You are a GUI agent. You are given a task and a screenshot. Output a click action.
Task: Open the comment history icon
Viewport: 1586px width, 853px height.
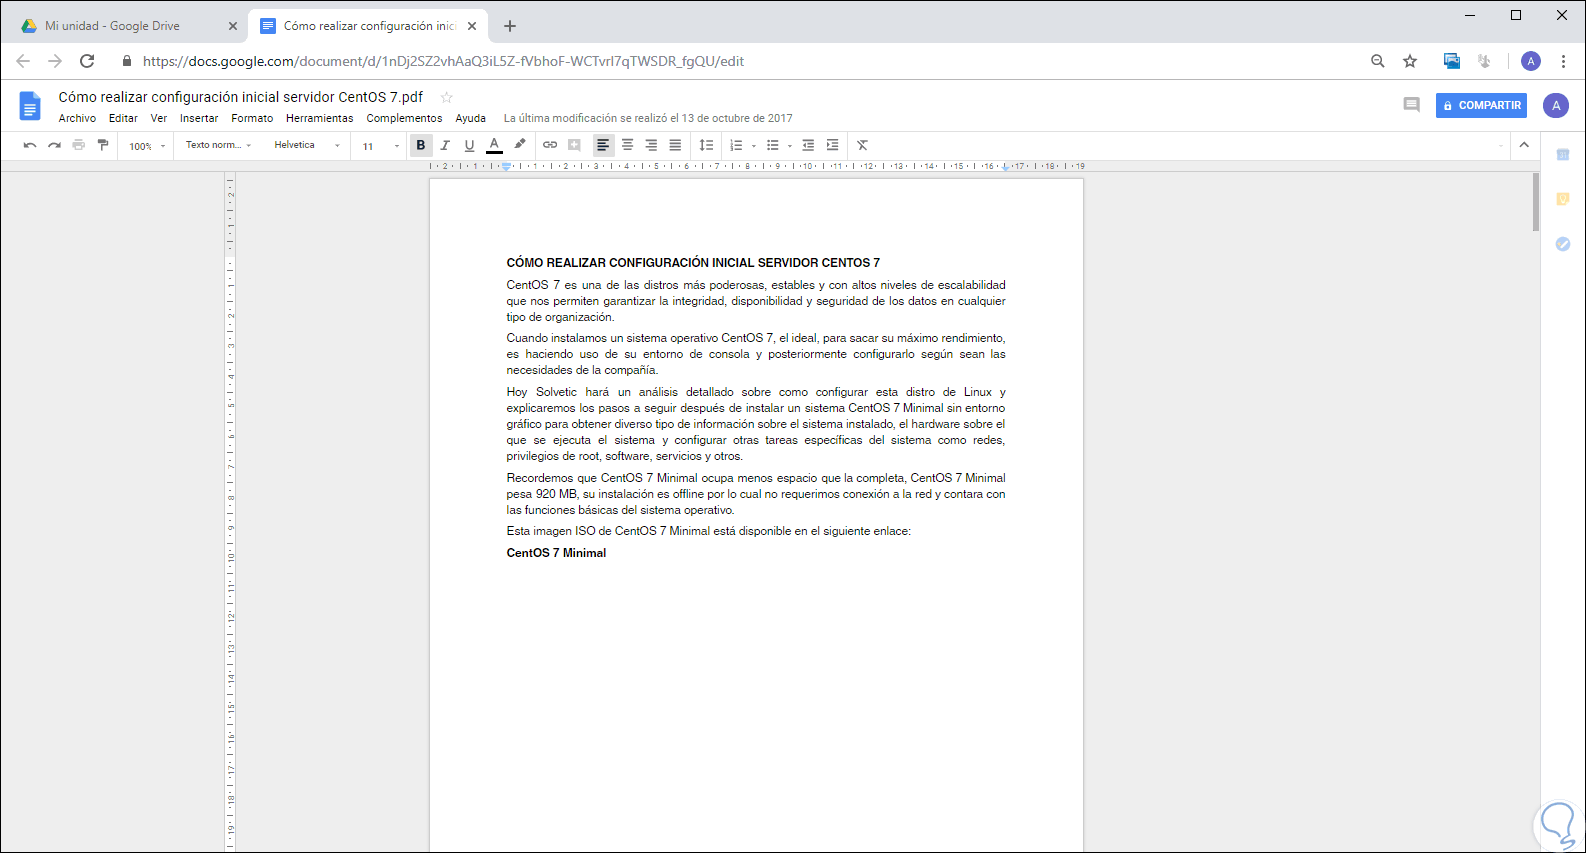[1411, 105]
